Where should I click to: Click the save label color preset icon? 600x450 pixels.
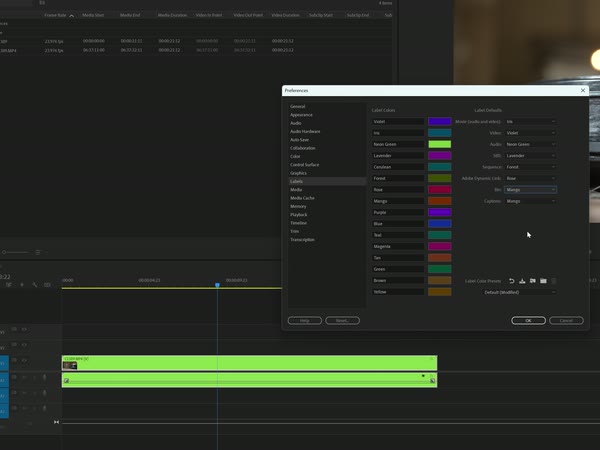(x=522, y=281)
